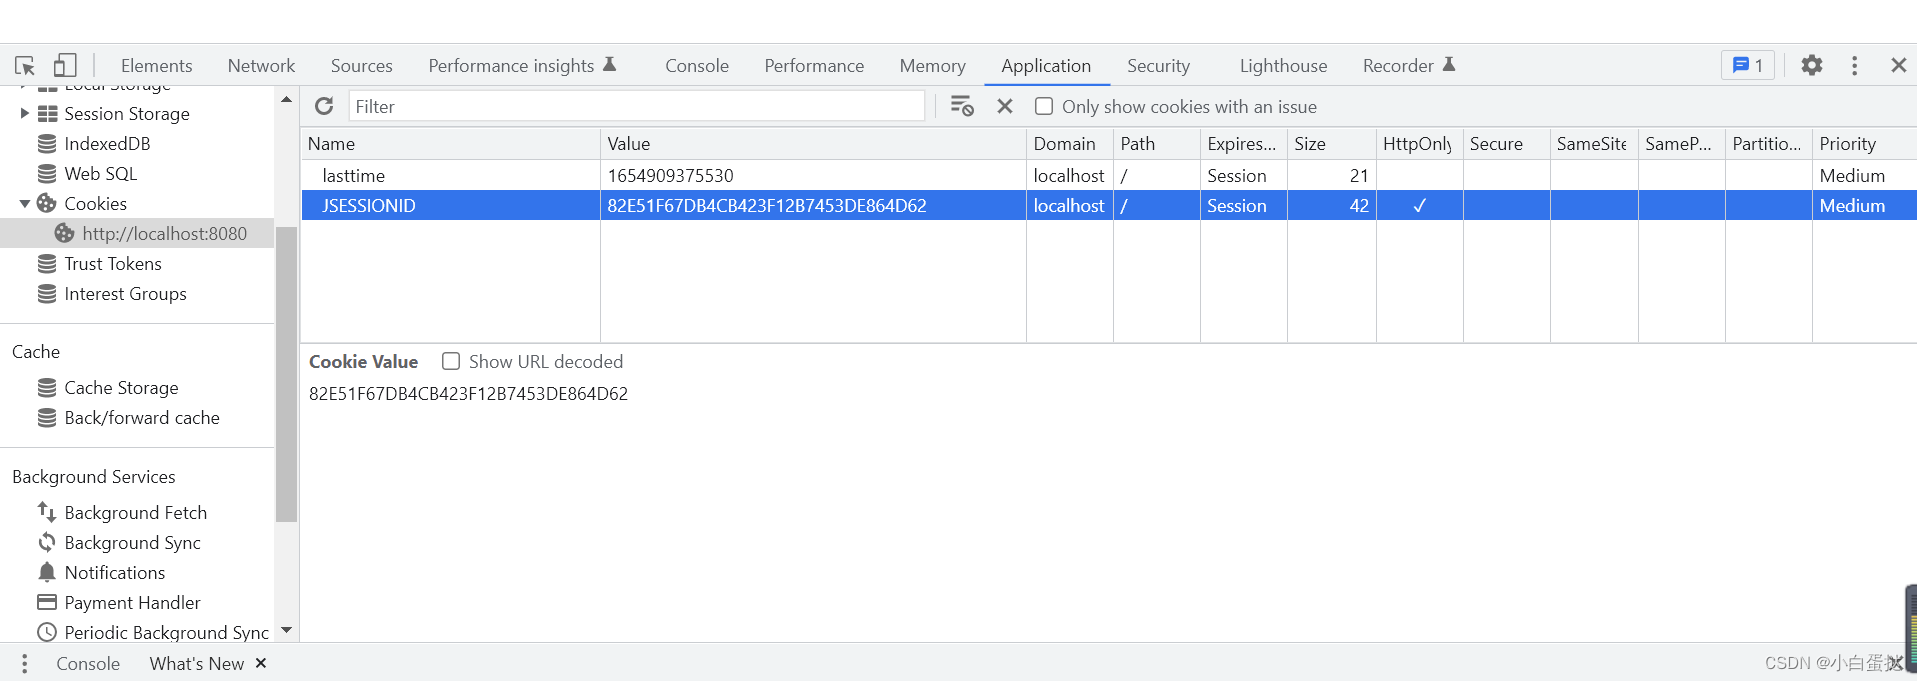1917x681 pixels.
Task: Close the What's New drawer tab
Action: tap(261, 663)
